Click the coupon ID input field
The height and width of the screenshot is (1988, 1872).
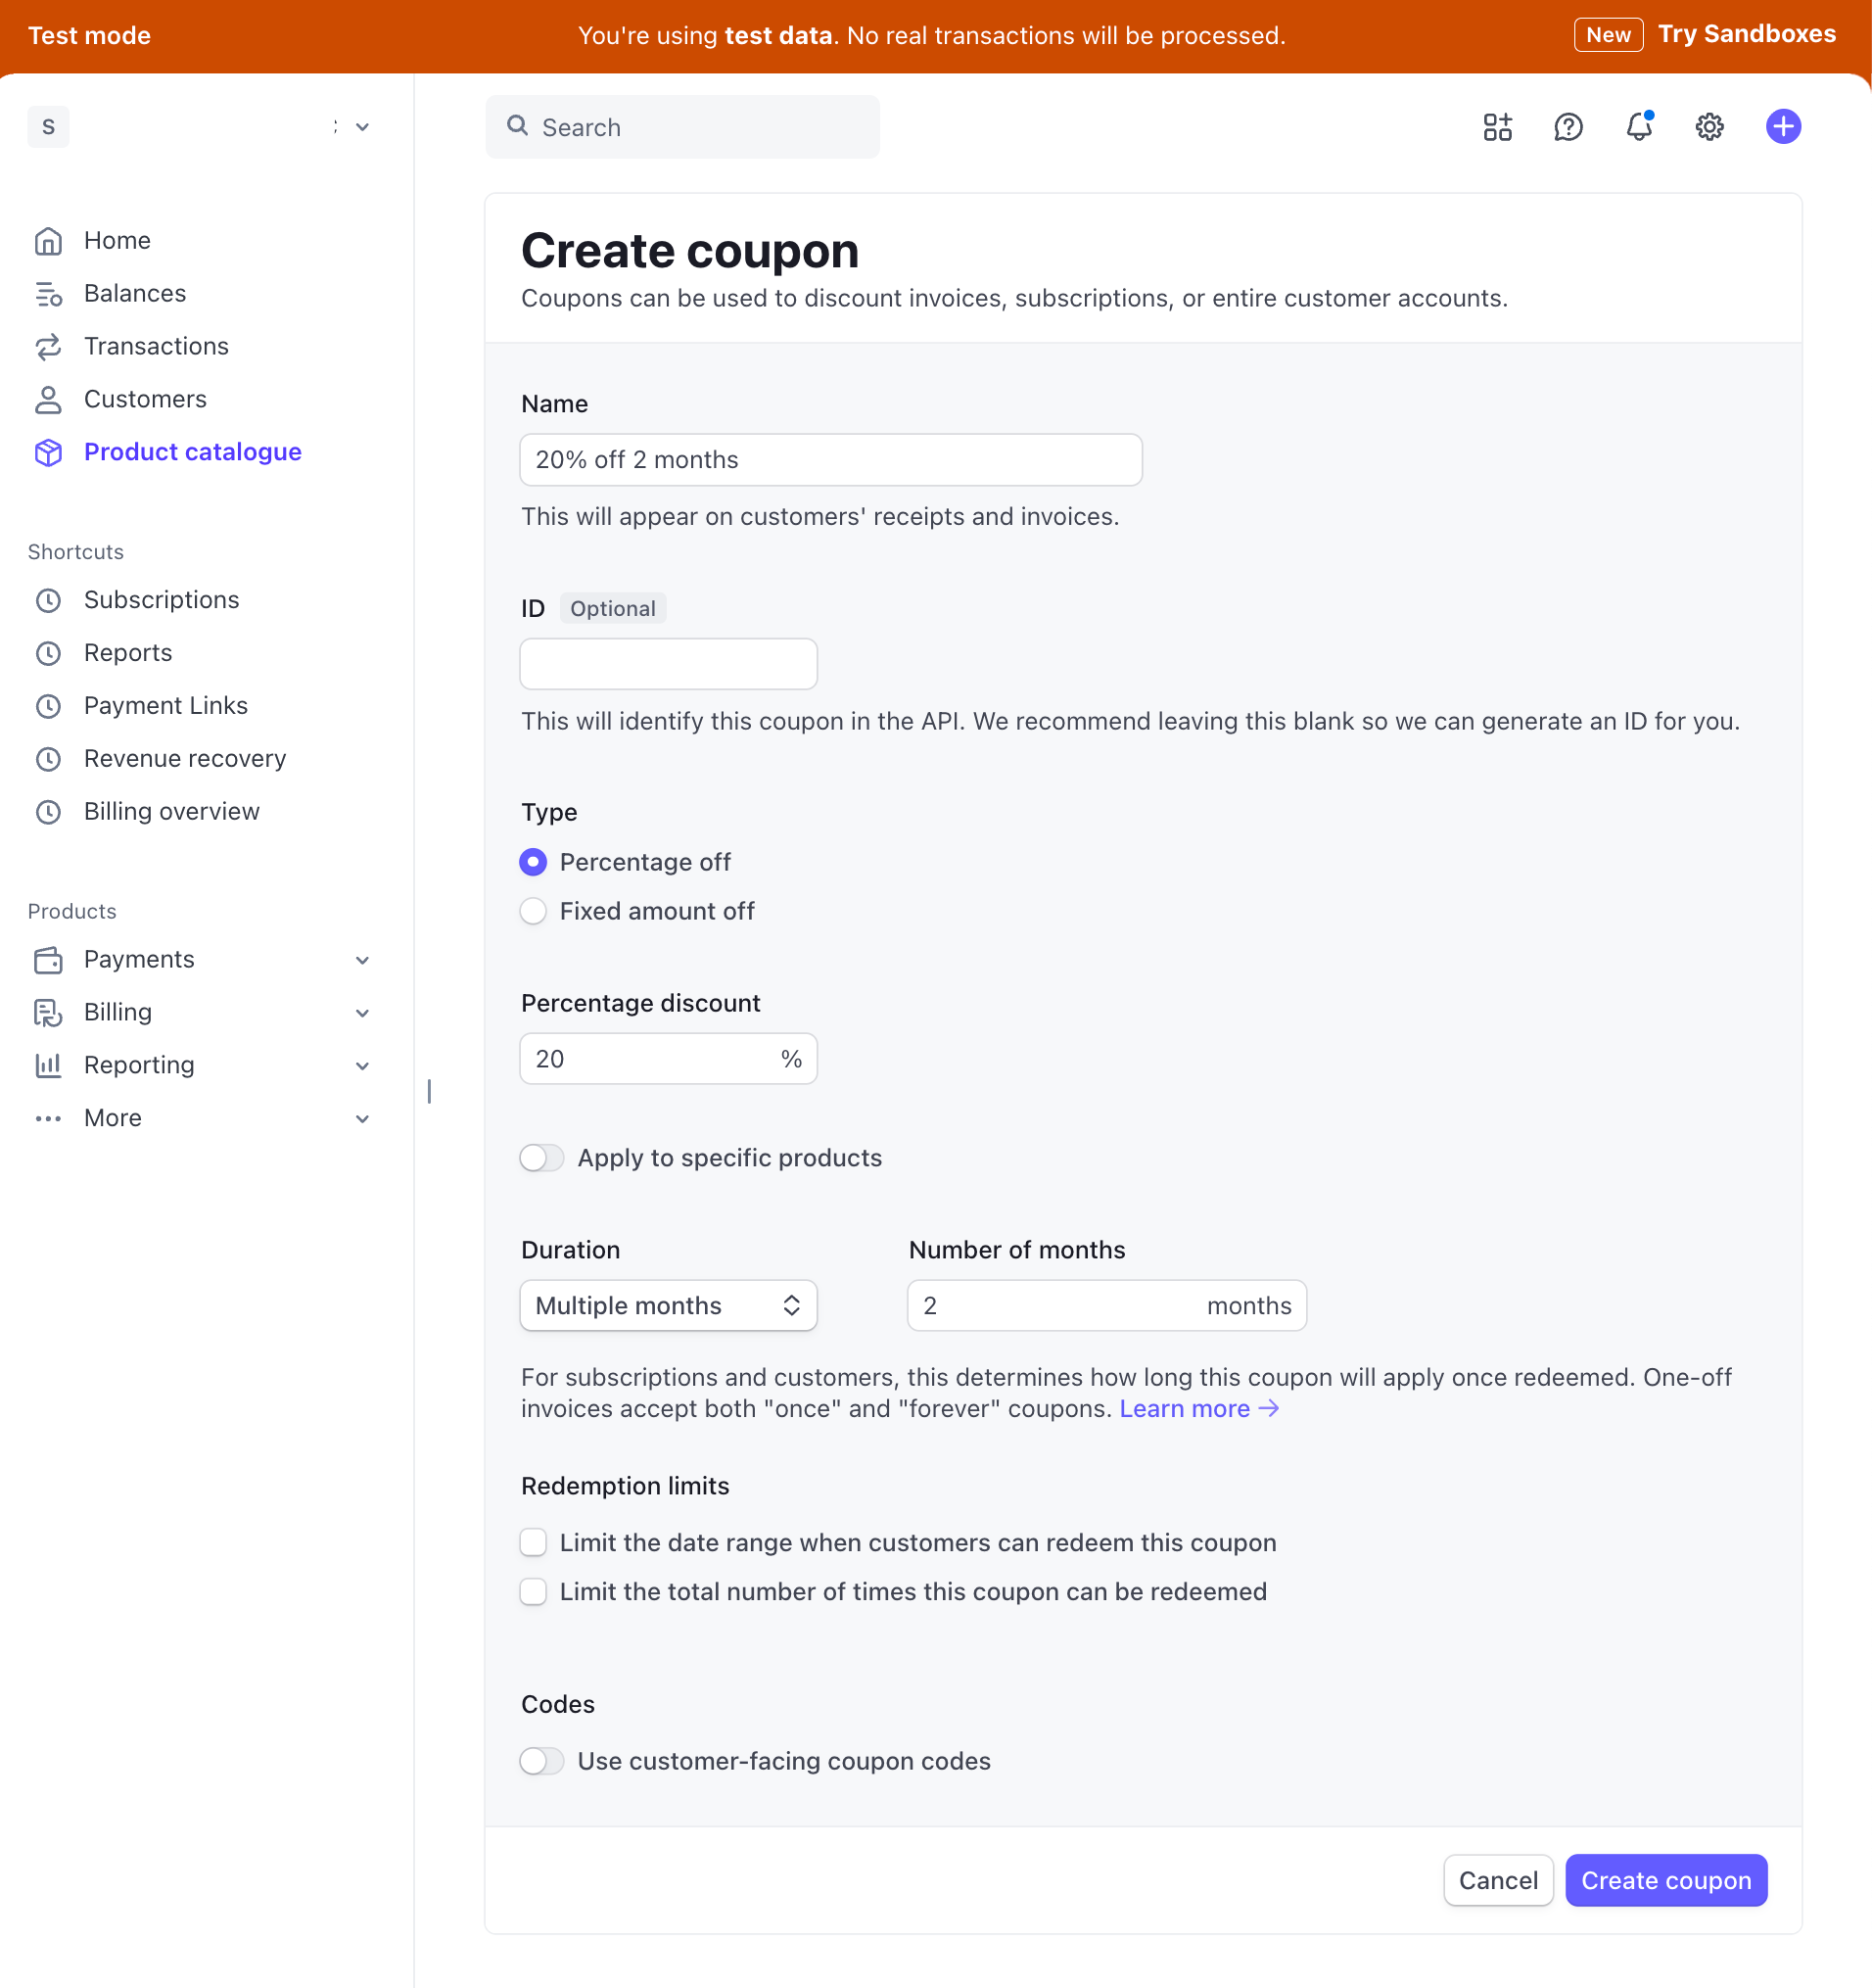(668, 664)
